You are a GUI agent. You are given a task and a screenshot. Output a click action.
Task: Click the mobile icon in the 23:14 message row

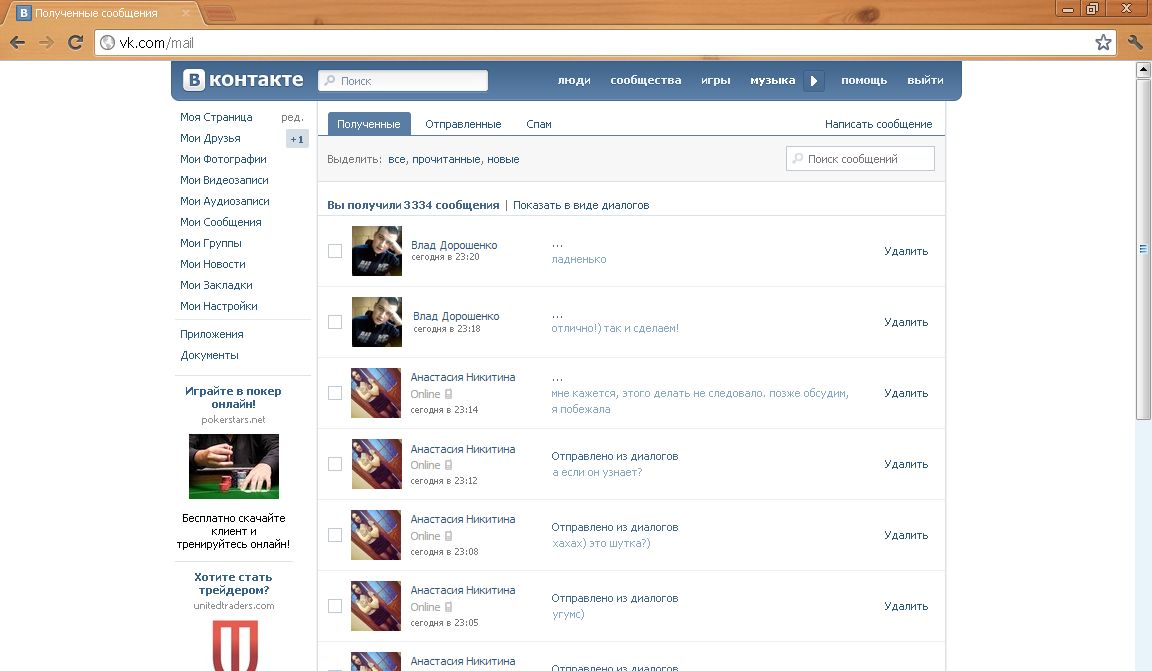(x=448, y=394)
